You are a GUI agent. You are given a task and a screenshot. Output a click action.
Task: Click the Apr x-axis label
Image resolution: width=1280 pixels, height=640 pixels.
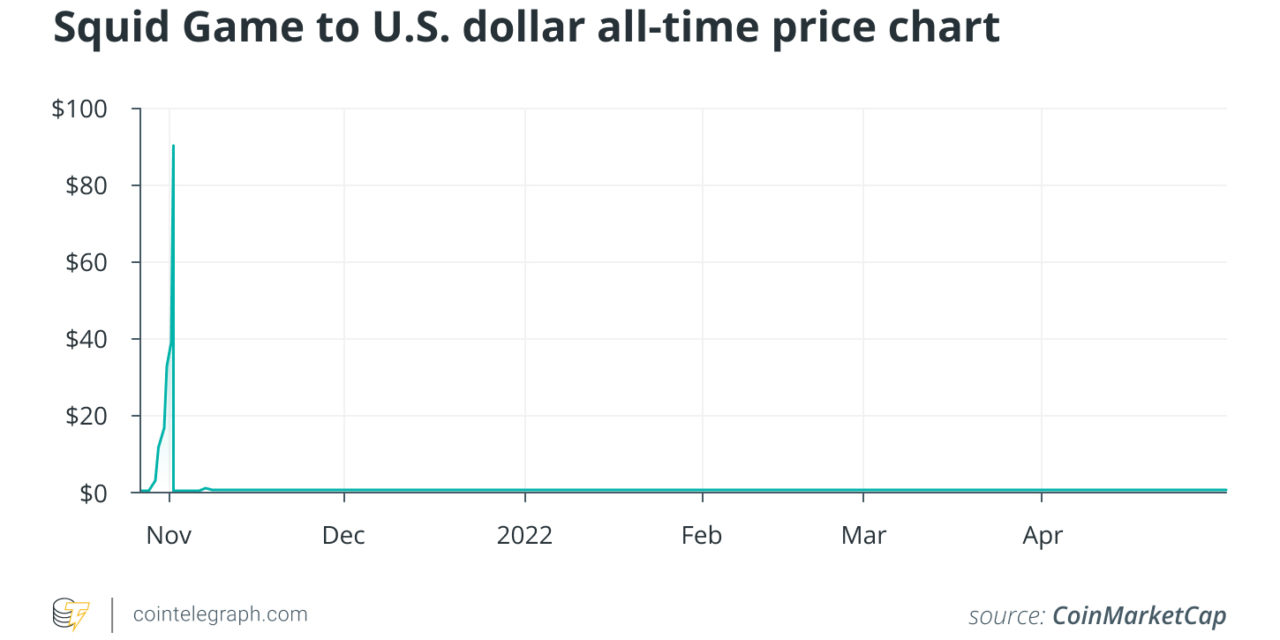coord(1042,535)
